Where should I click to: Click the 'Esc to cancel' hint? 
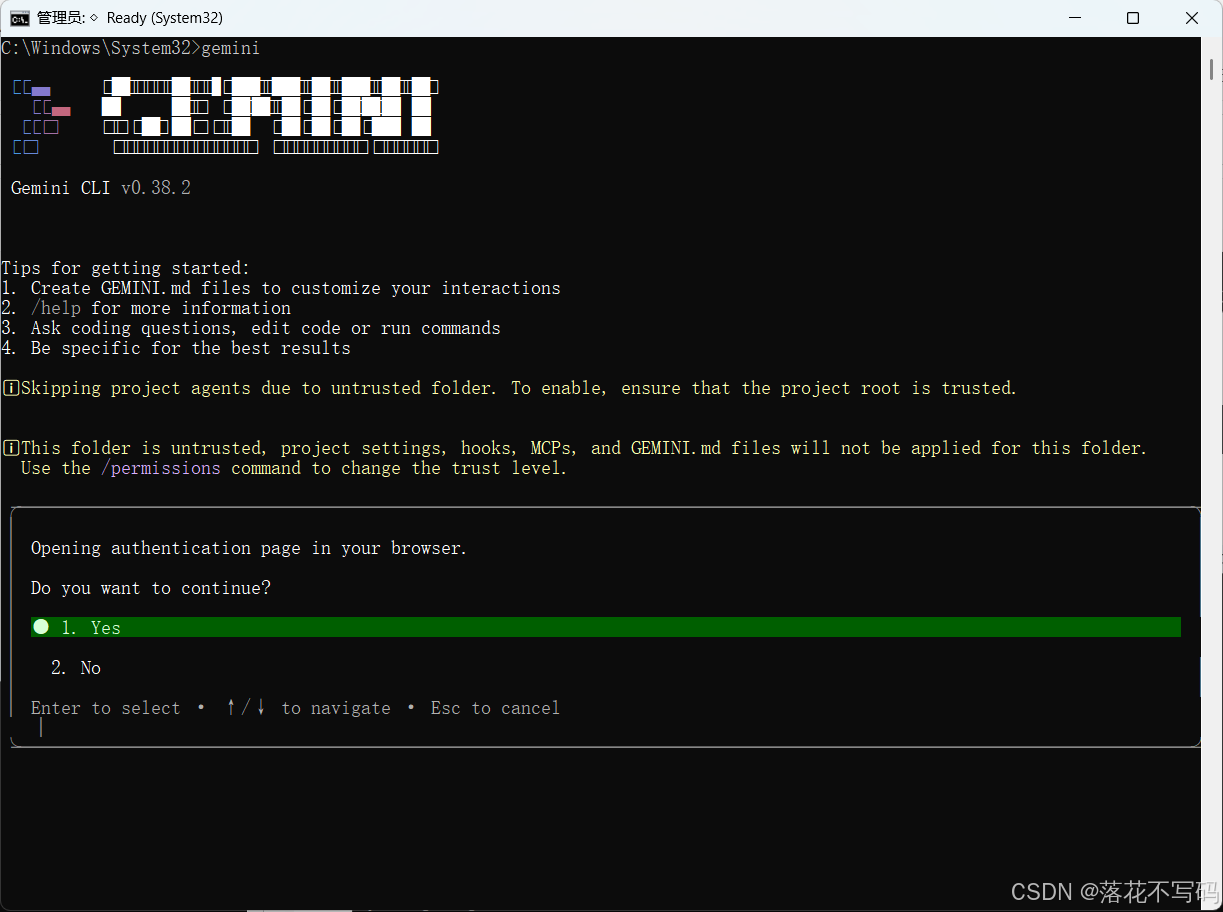click(496, 708)
